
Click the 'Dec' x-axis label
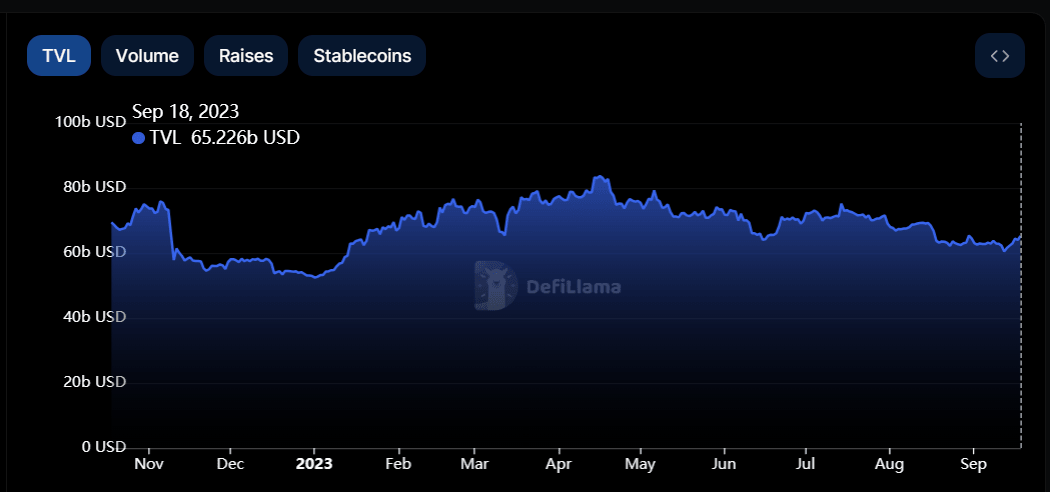point(230,464)
